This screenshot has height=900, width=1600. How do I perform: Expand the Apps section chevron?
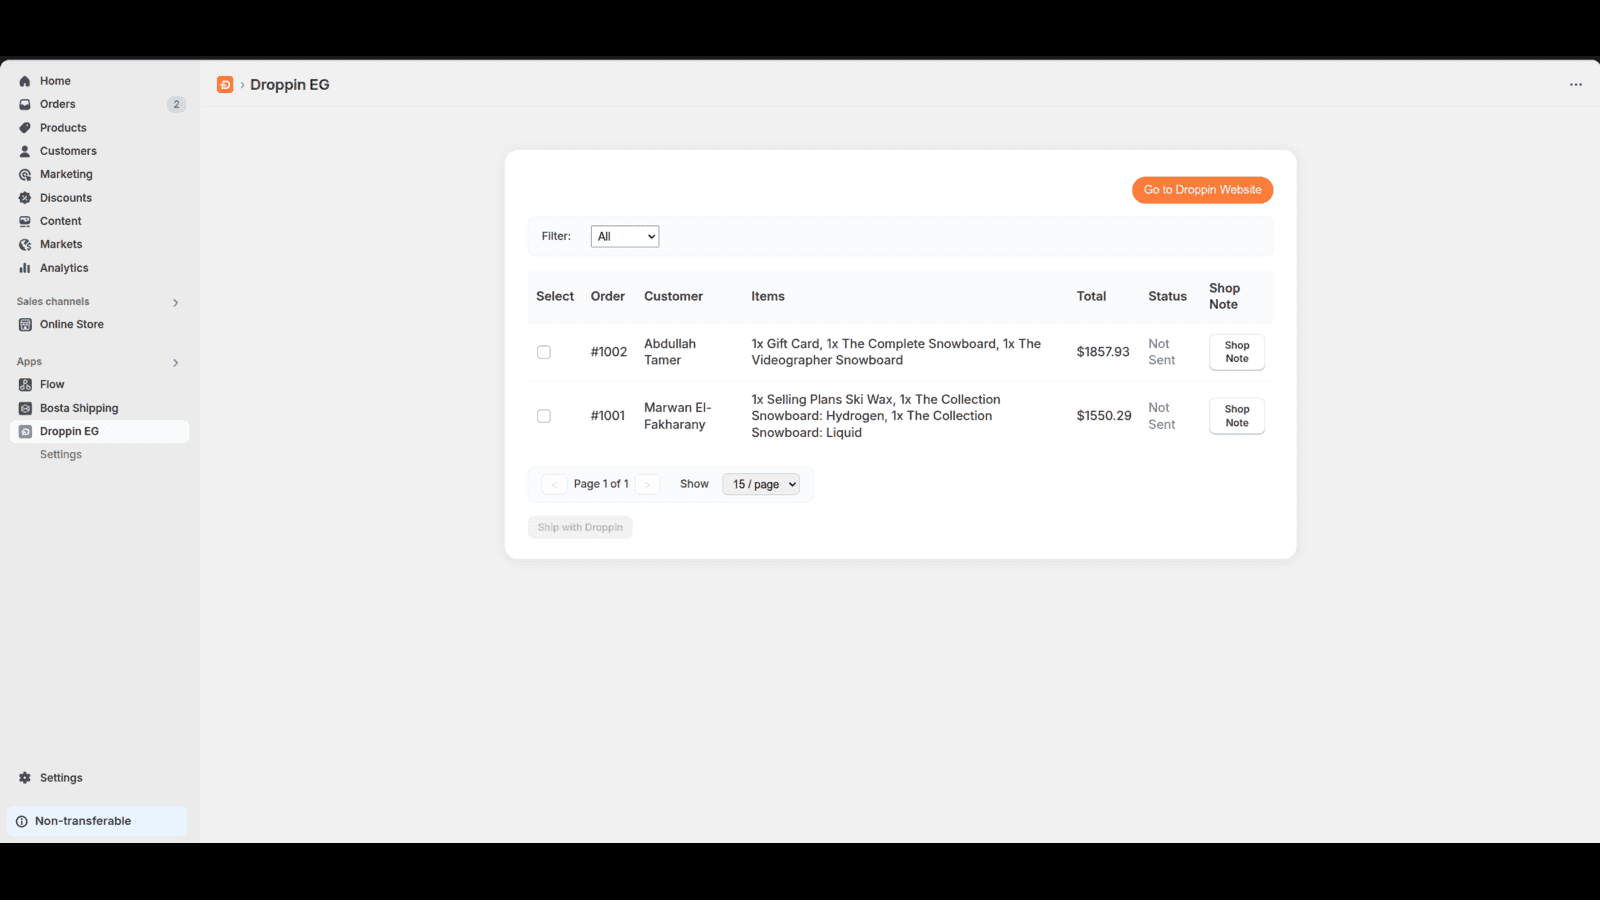pyautogui.click(x=176, y=362)
